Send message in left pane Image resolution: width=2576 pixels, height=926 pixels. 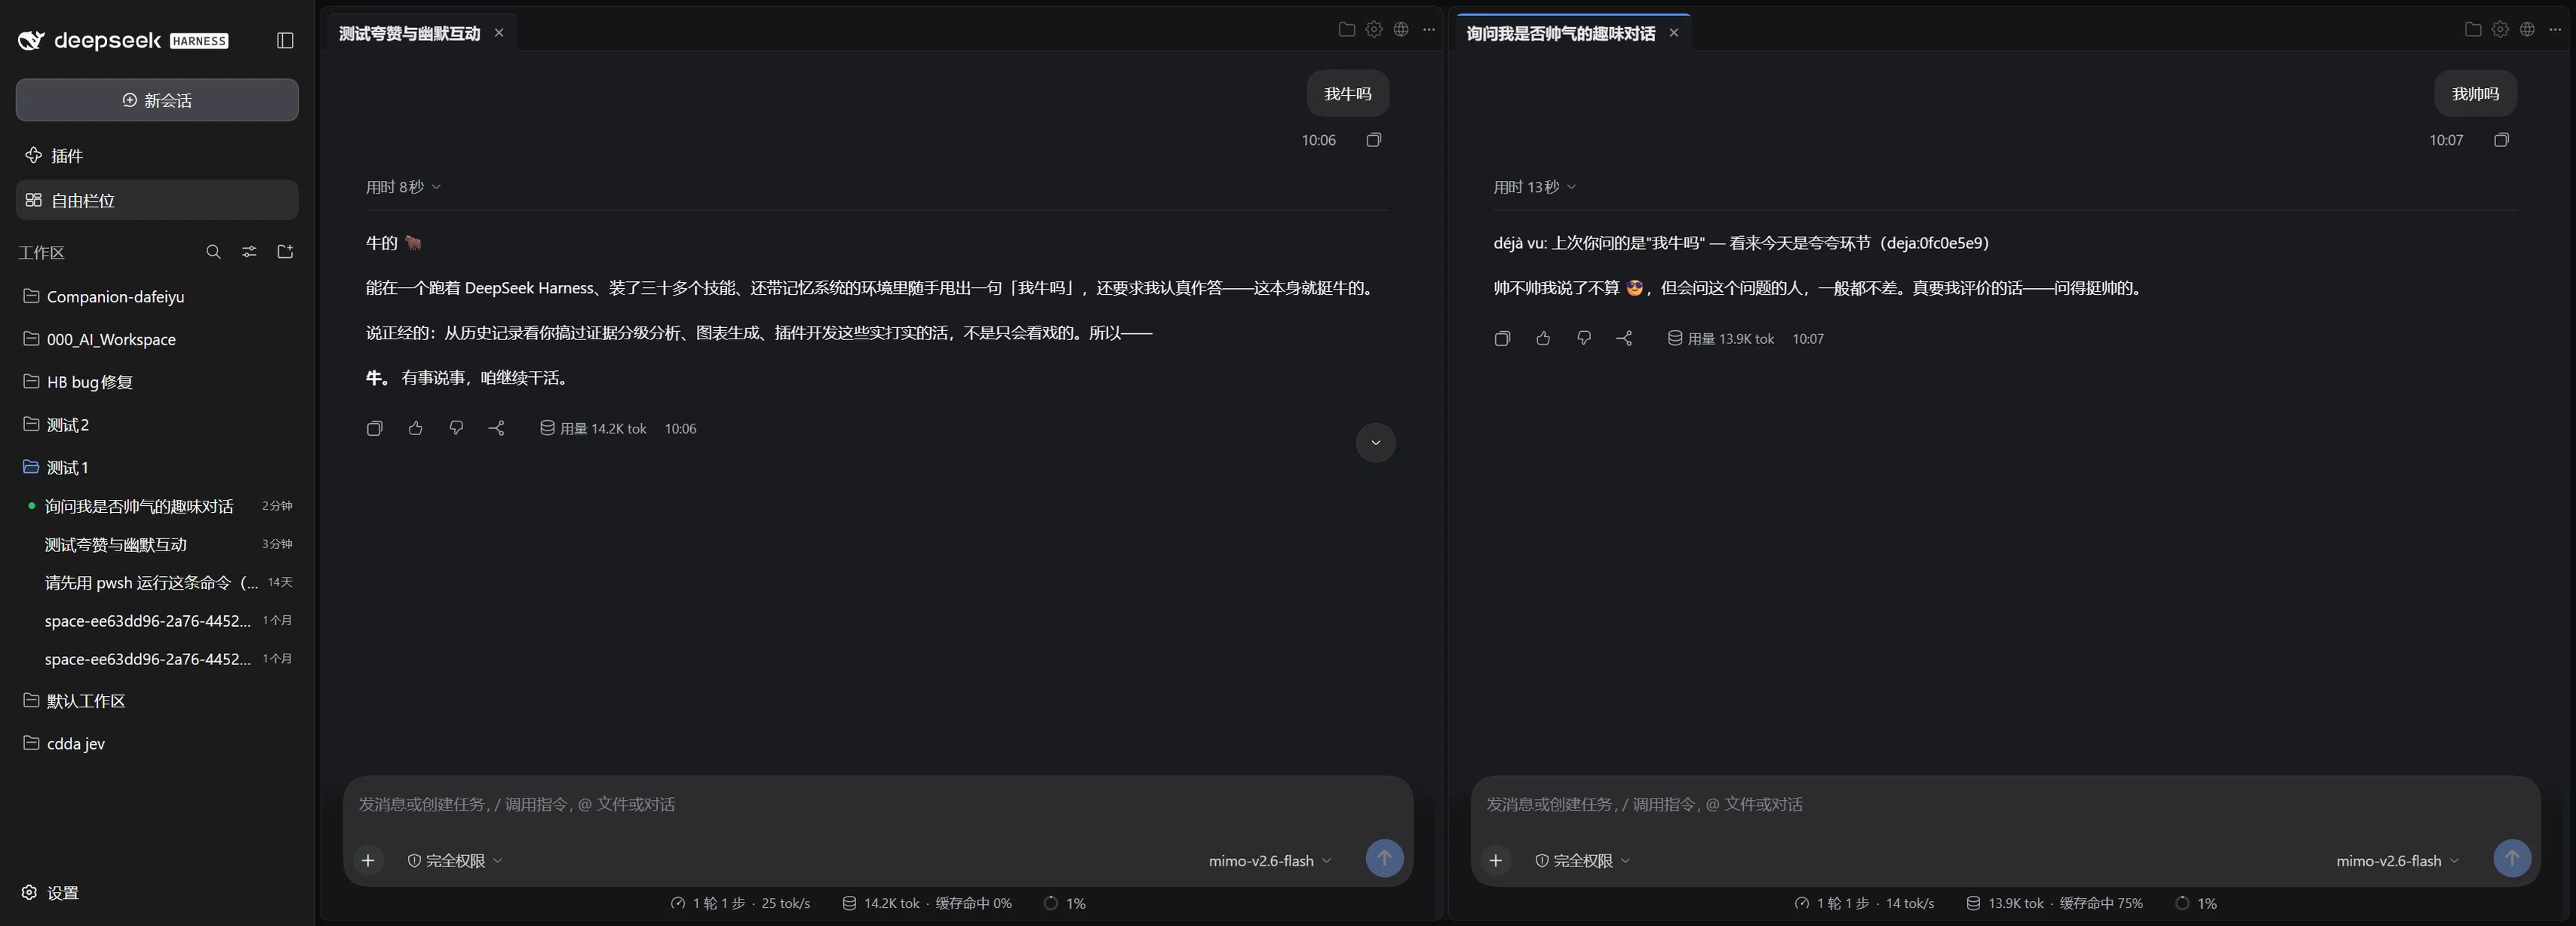click(x=1384, y=858)
